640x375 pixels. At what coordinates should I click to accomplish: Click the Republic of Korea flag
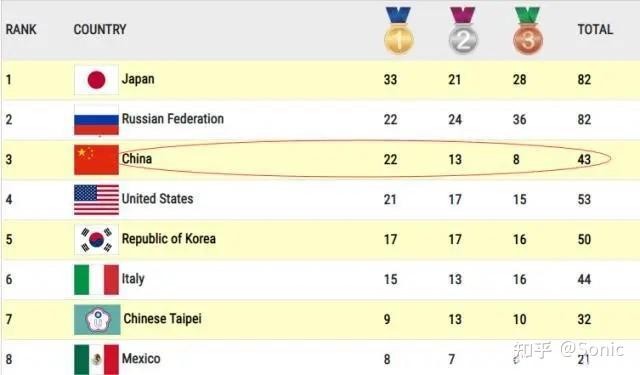[x=96, y=240]
